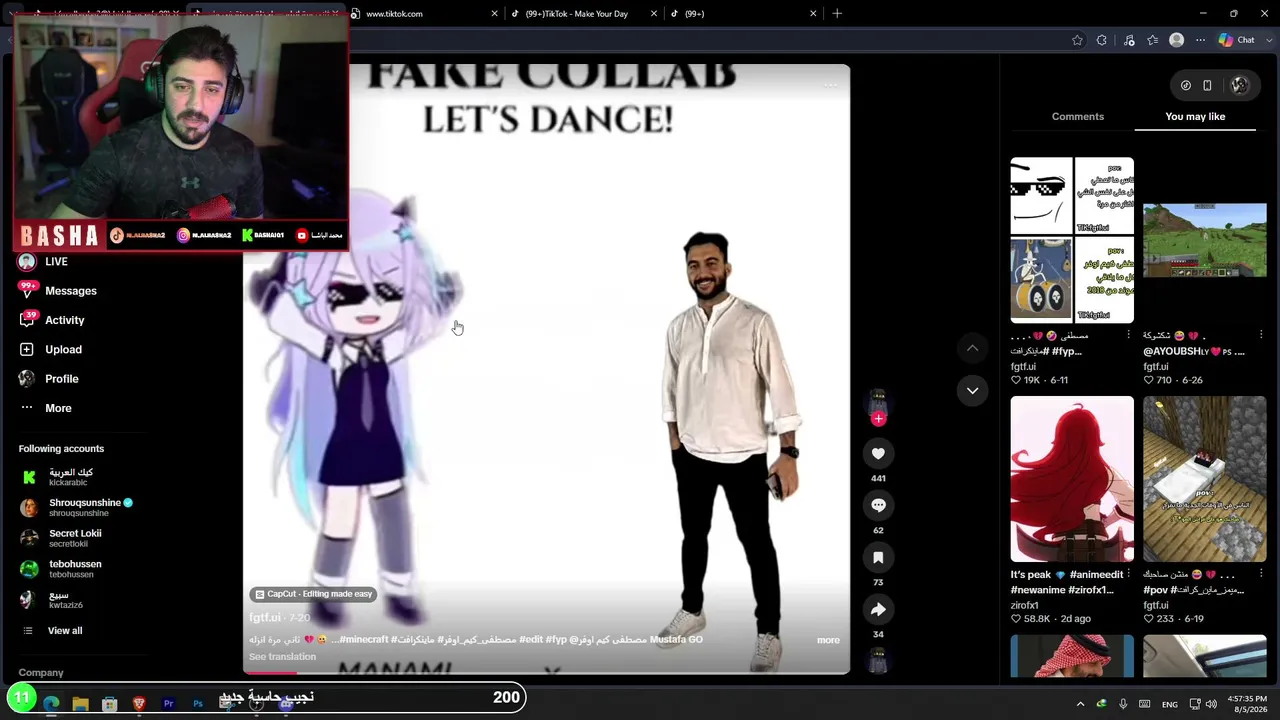Open the browser profile avatar
This screenshot has height=720, width=1280.
pos(1177,40)
